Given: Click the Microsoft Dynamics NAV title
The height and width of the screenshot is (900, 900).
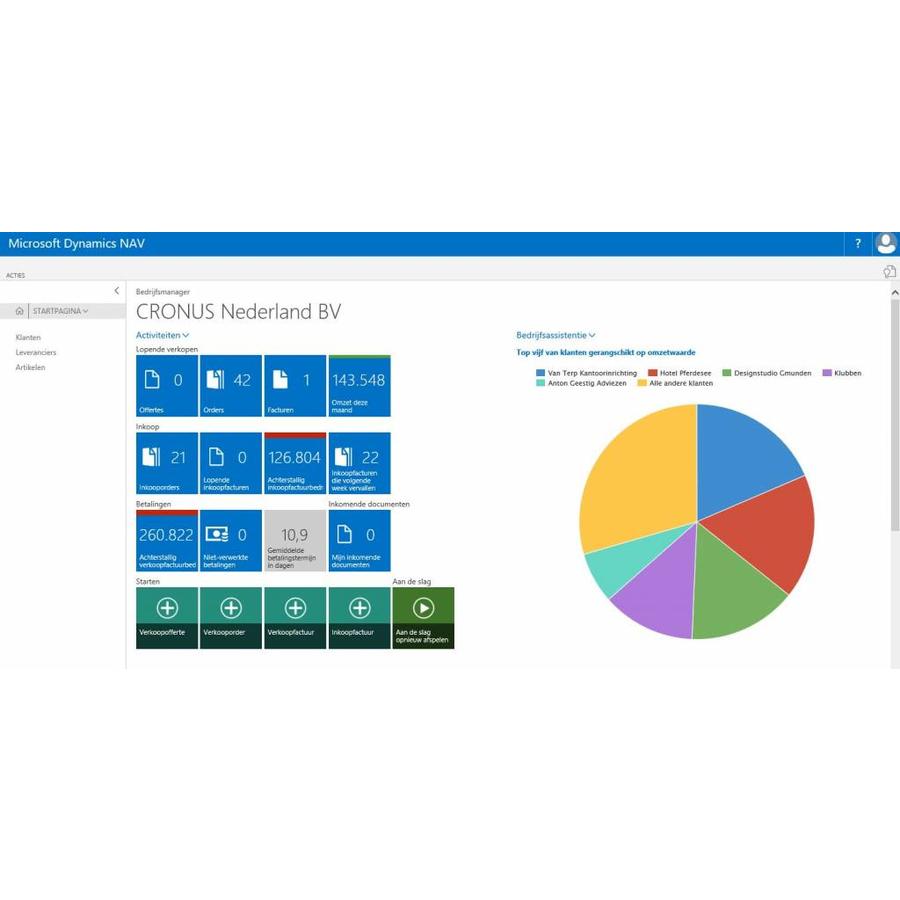Looking at the screenshot, I should 76,243.
